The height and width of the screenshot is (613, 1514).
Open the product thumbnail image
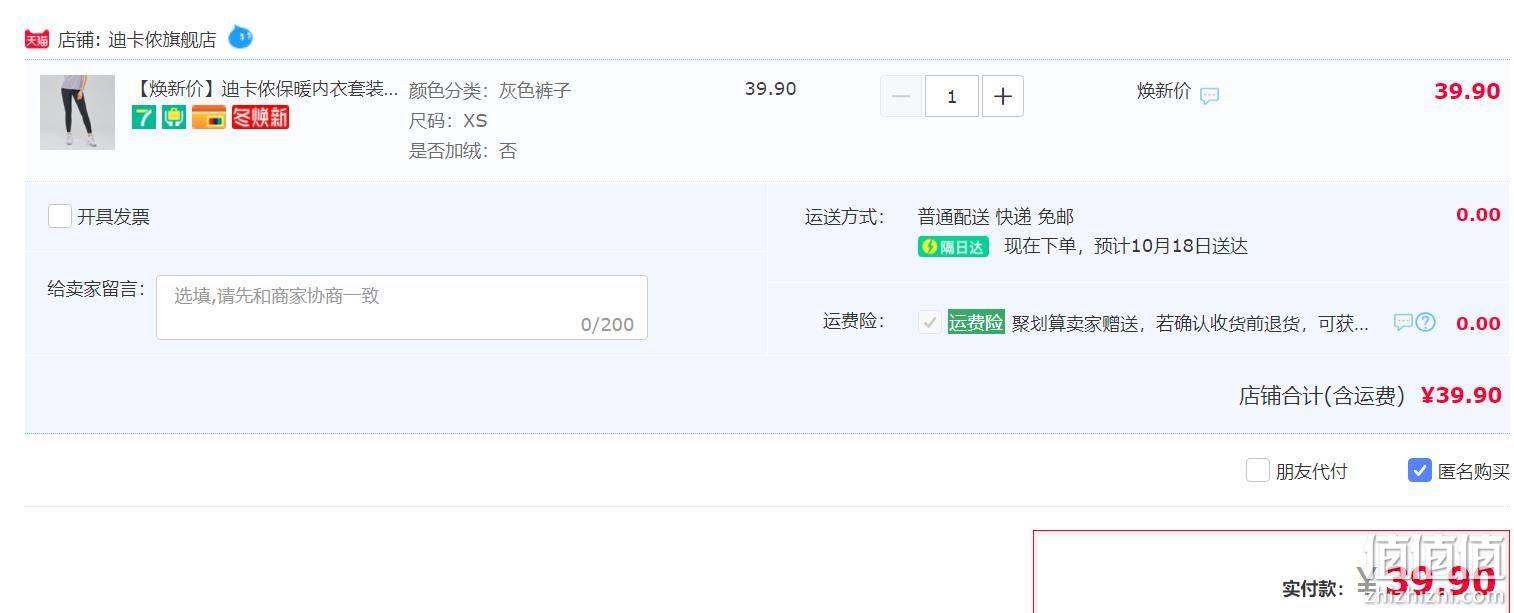77,112
